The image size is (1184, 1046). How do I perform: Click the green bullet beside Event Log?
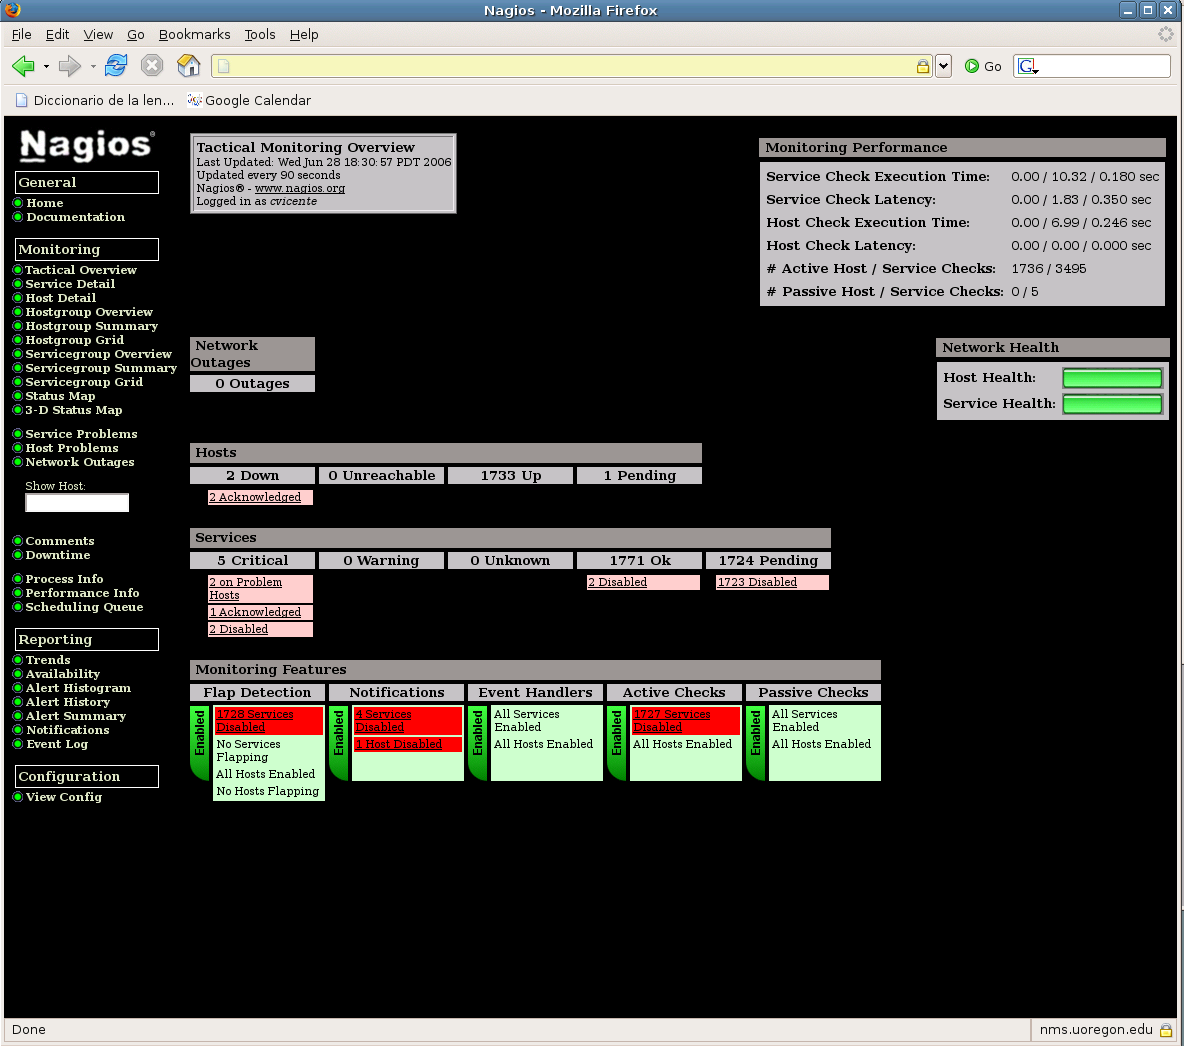point(17,745)
